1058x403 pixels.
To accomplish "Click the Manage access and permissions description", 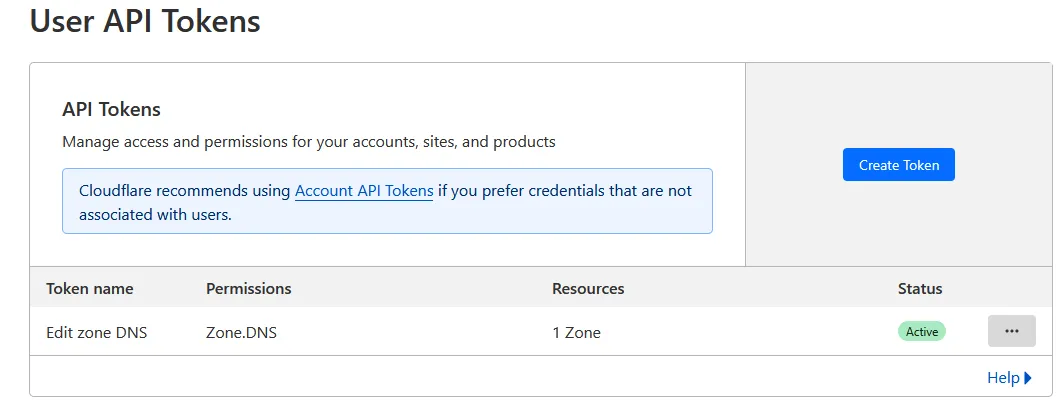I will point(308,142).
